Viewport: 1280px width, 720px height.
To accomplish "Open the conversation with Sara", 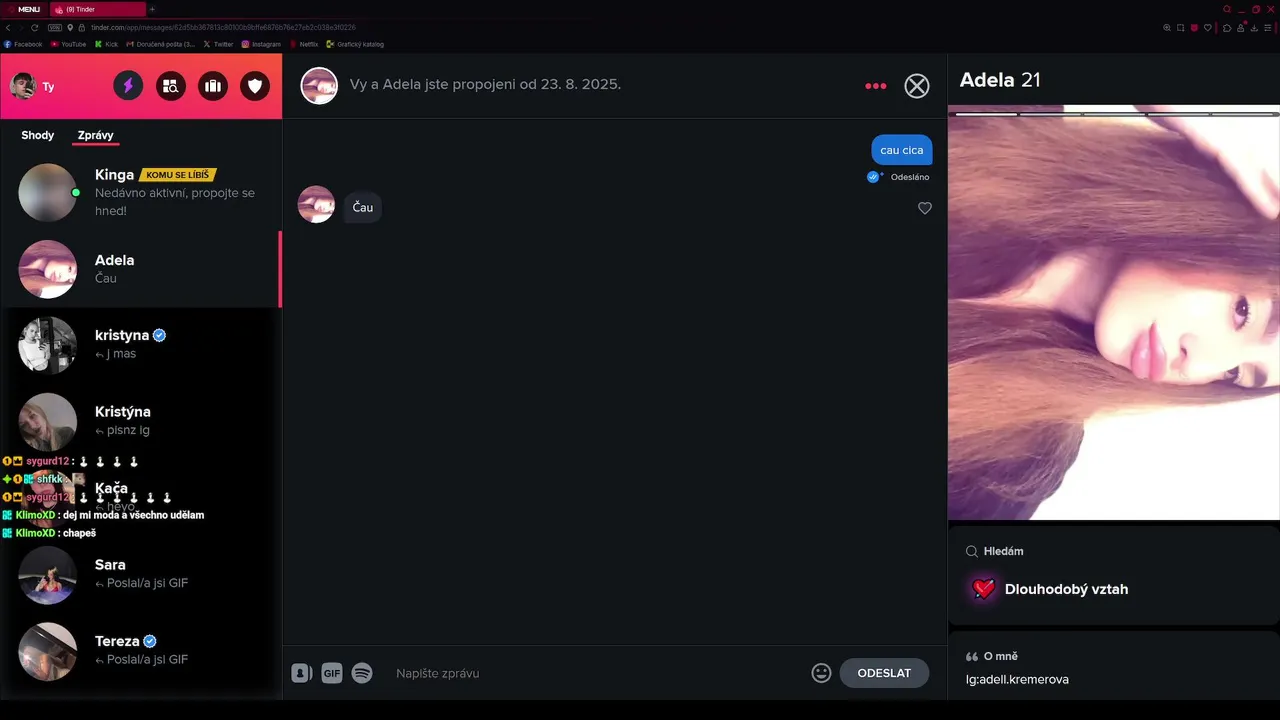I will pos(141,574).
